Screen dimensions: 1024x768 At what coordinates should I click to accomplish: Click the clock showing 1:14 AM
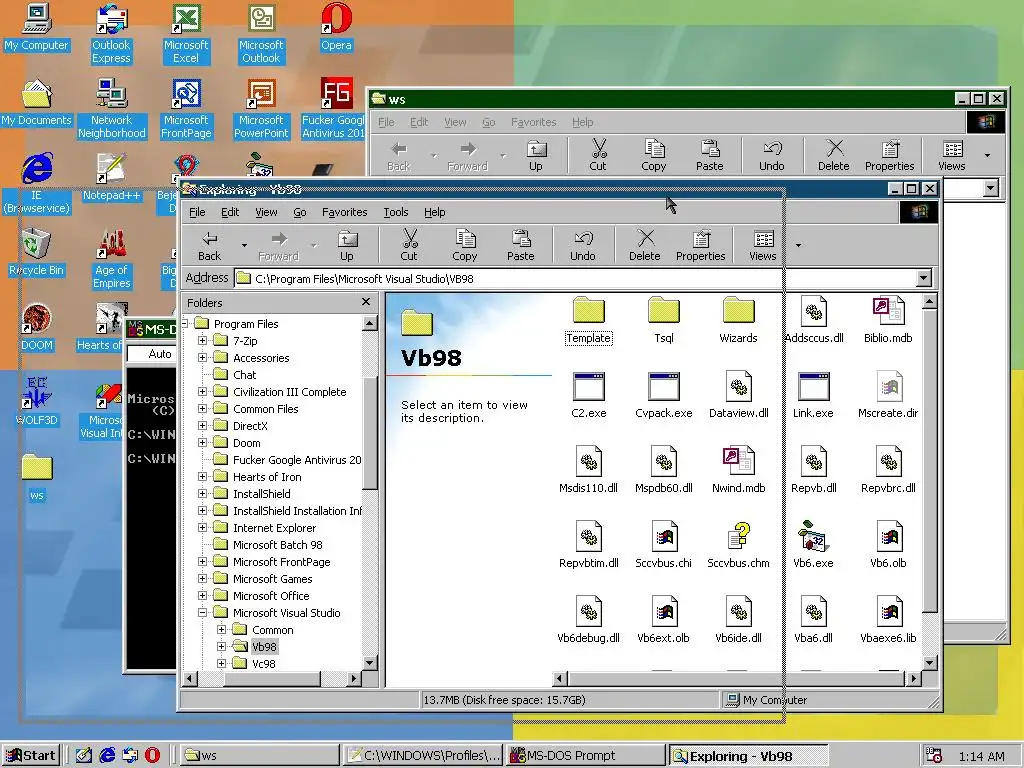tap(982, 756)
